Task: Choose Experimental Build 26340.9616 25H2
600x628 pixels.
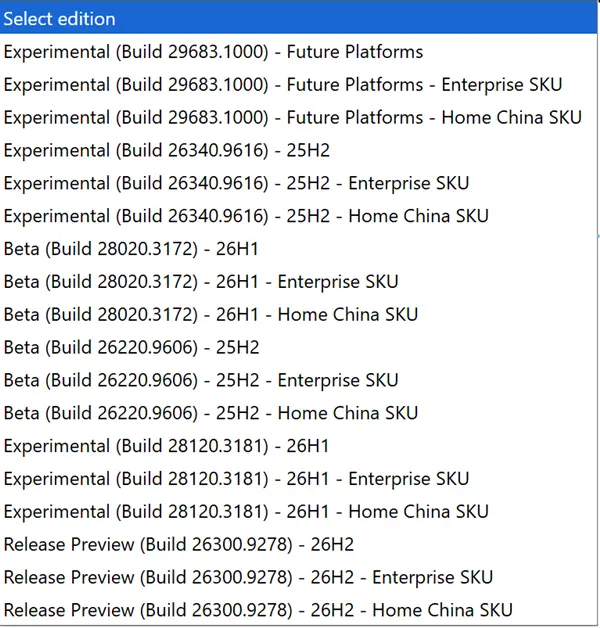Action: (298, 150)
